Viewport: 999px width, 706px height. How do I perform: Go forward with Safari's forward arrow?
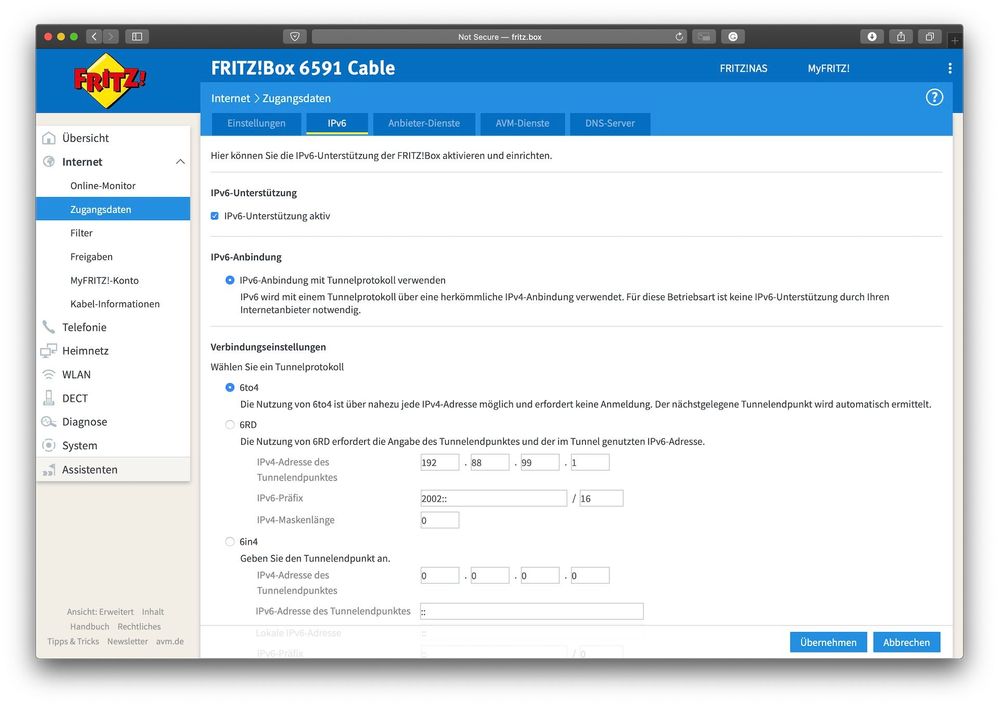click(111, 37)
